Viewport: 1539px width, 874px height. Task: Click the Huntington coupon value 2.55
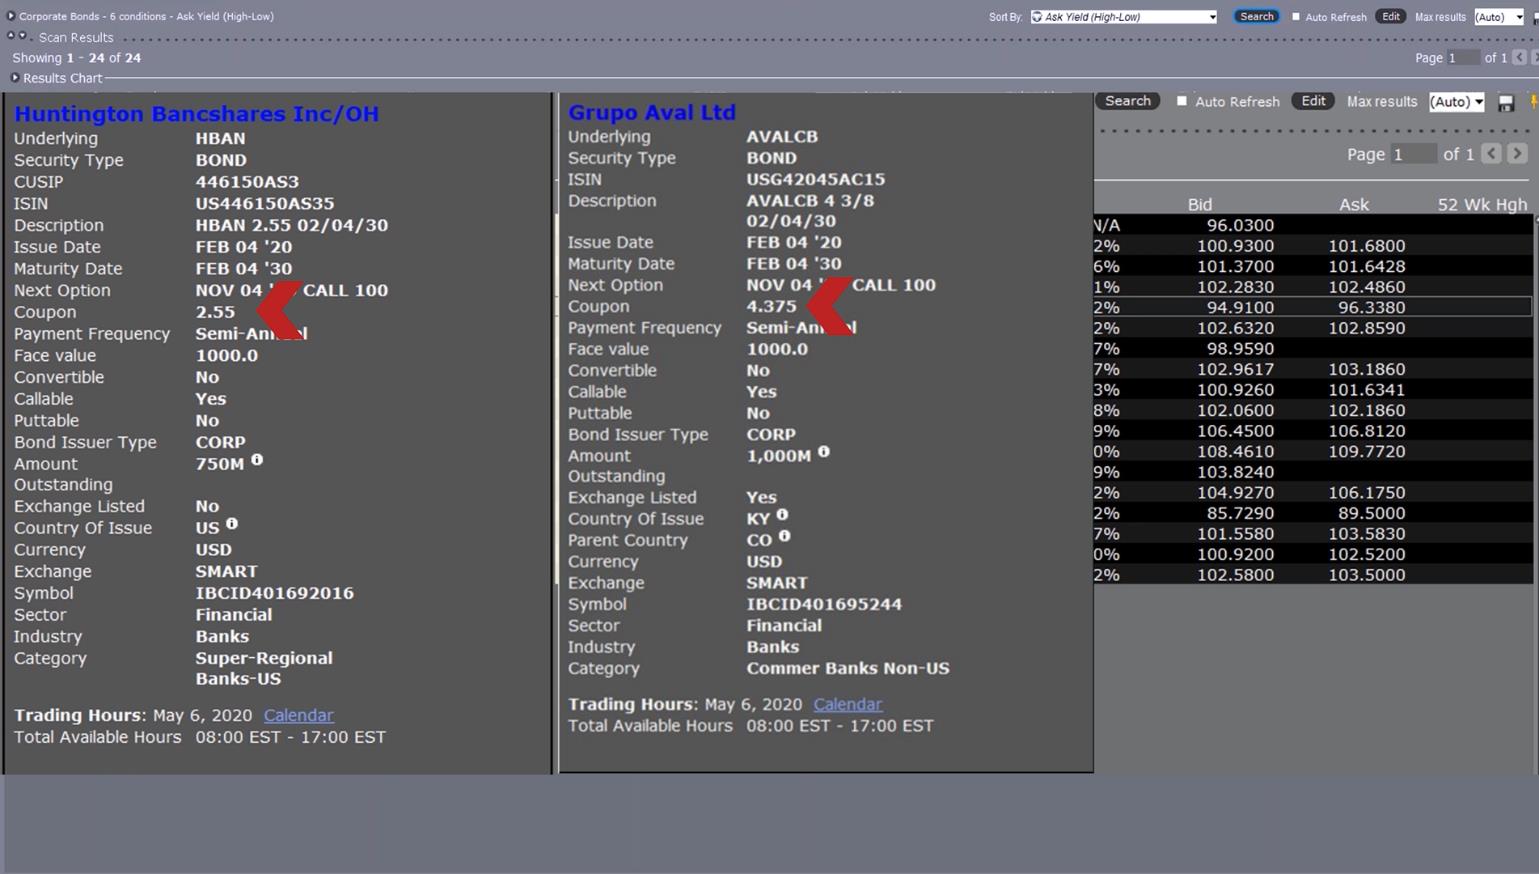(x=215, y=312)
